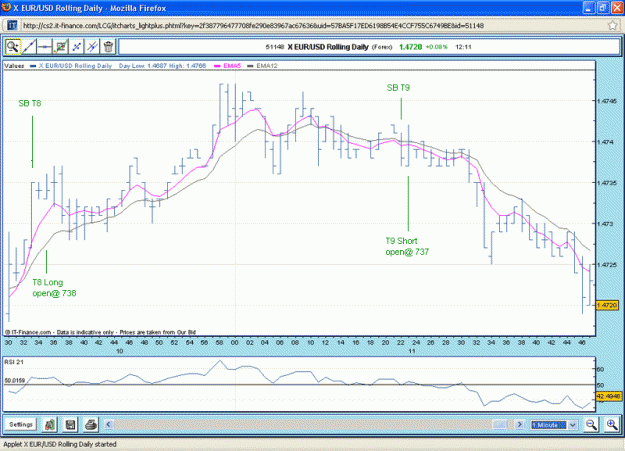Click the save floppy disk icon
625x451 pixels.
[71, 425]
